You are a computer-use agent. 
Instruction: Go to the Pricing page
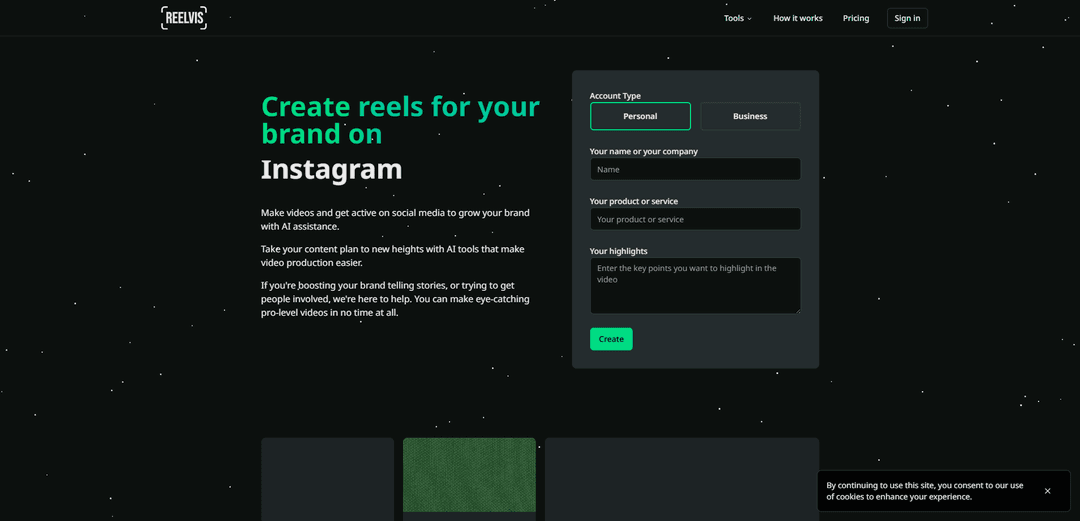855,19
